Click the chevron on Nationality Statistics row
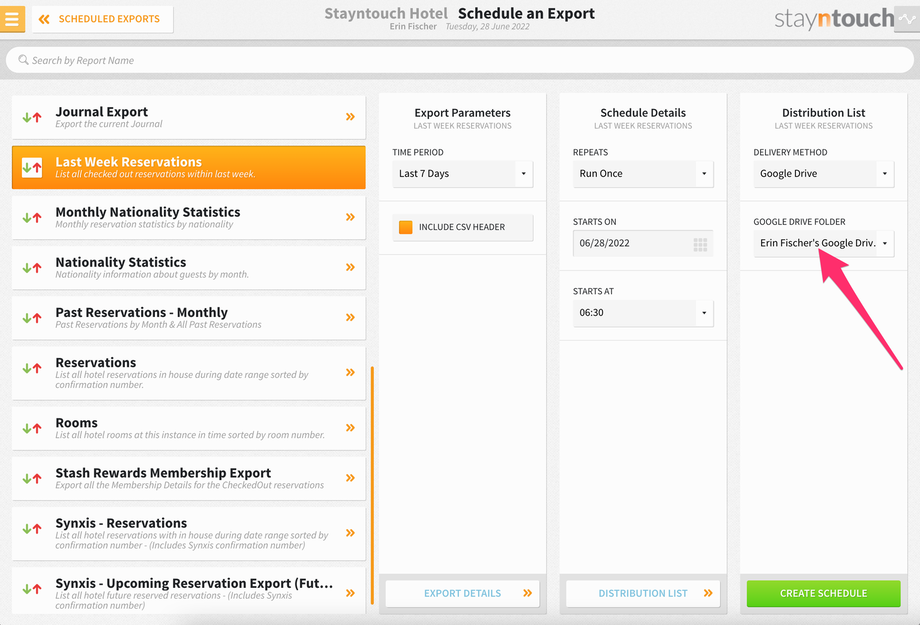920x625 pixels. (x=350, y=267)
